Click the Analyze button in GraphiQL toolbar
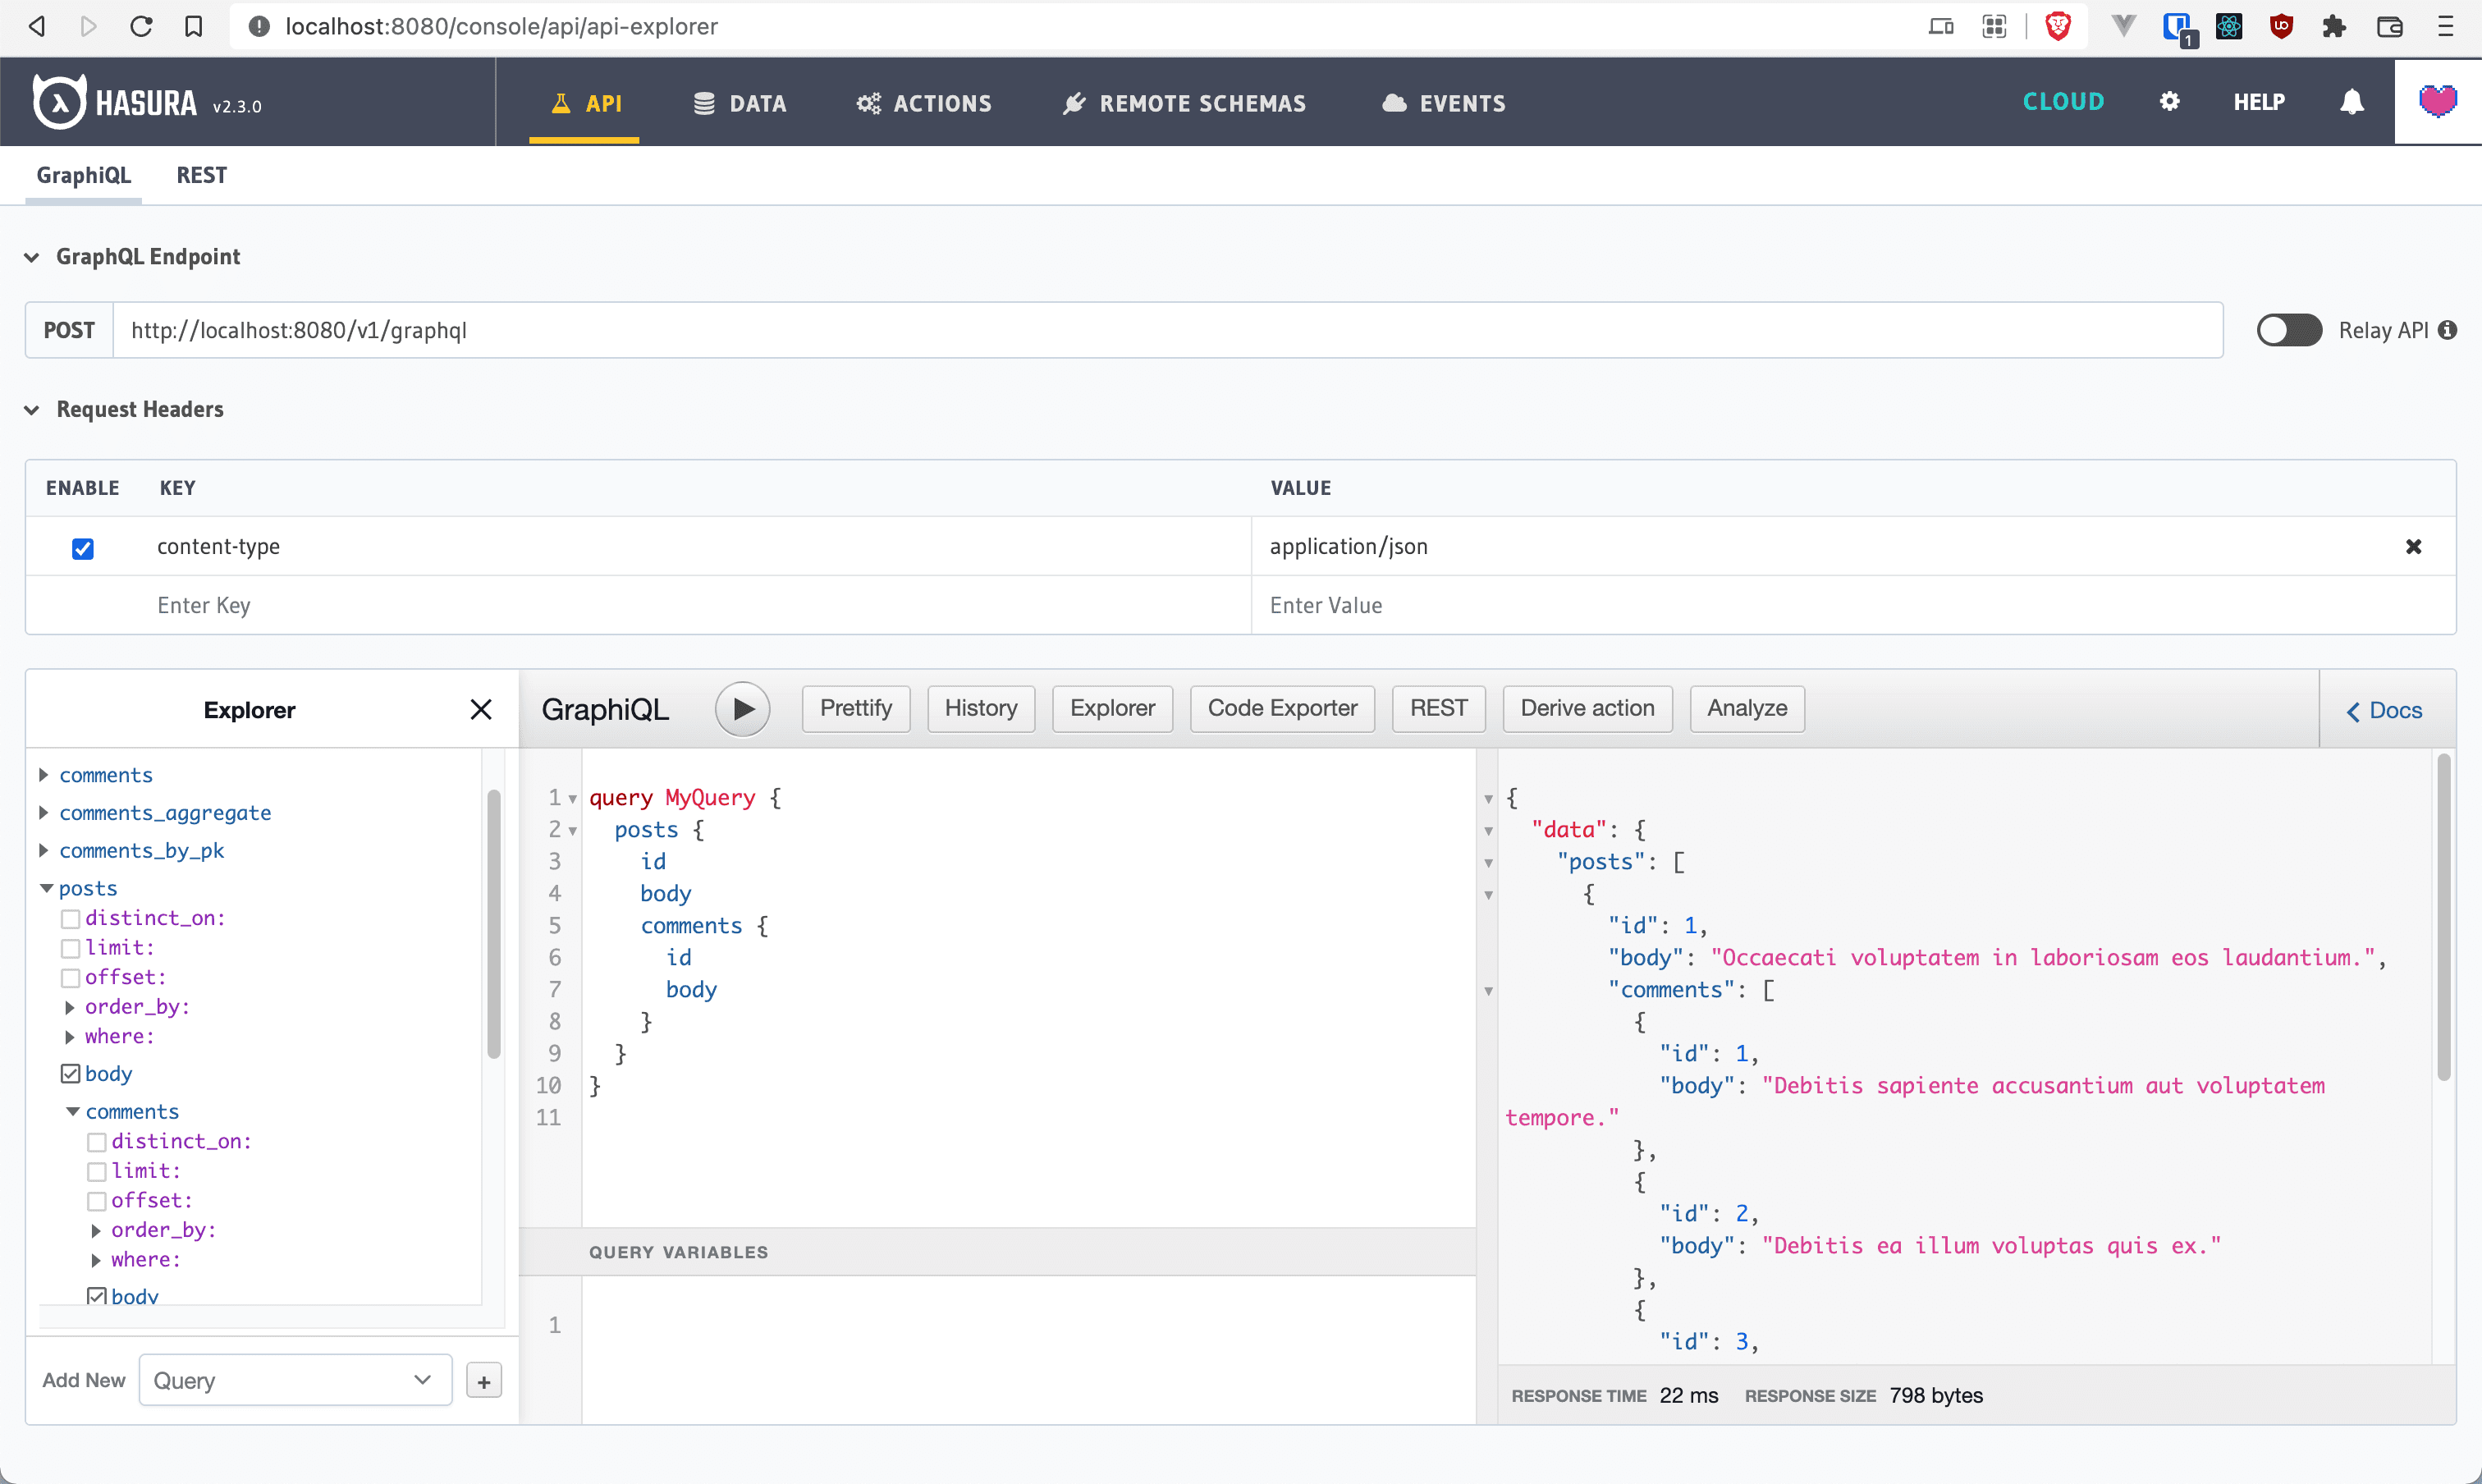 point(1745,707)
